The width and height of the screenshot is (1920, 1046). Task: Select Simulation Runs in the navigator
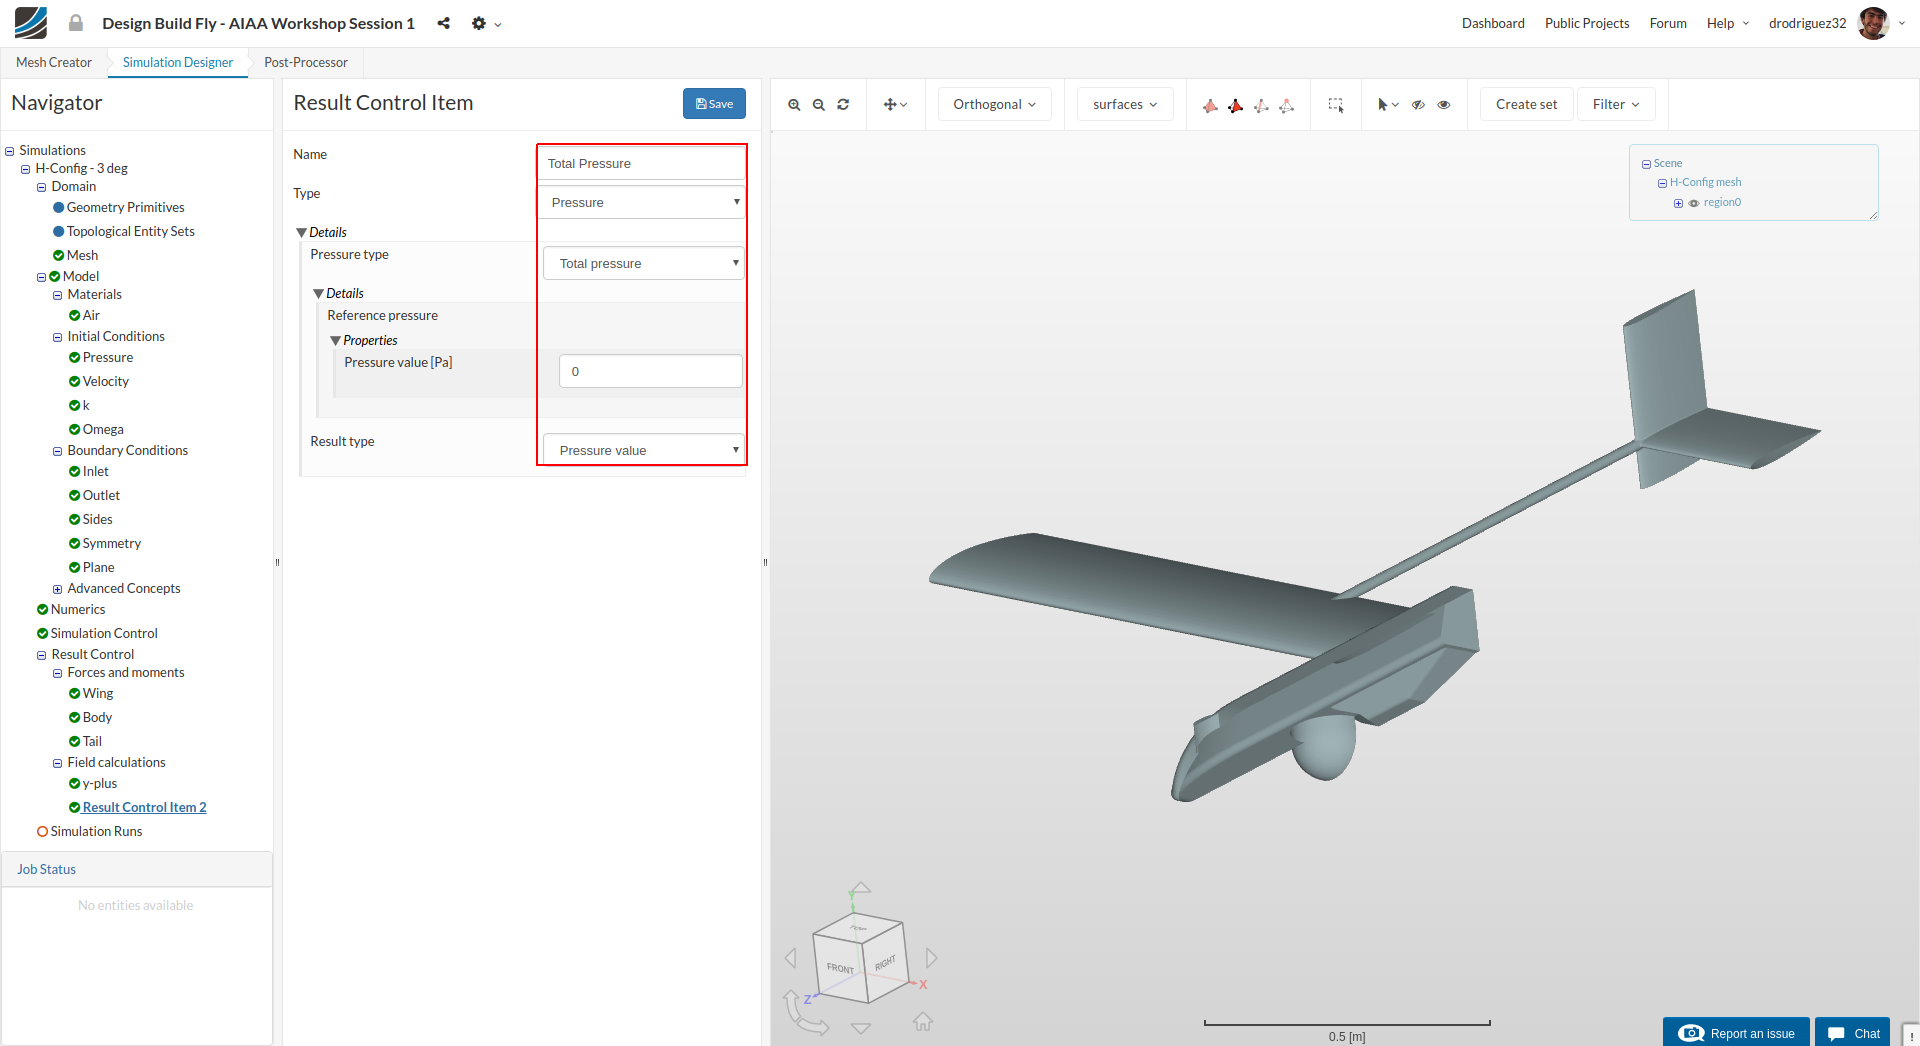[x=96, y=832]
